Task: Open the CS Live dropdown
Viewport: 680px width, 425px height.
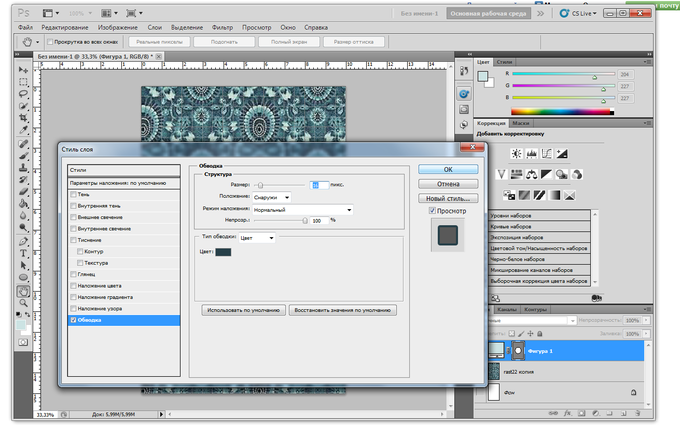Action: click(578, 13)
